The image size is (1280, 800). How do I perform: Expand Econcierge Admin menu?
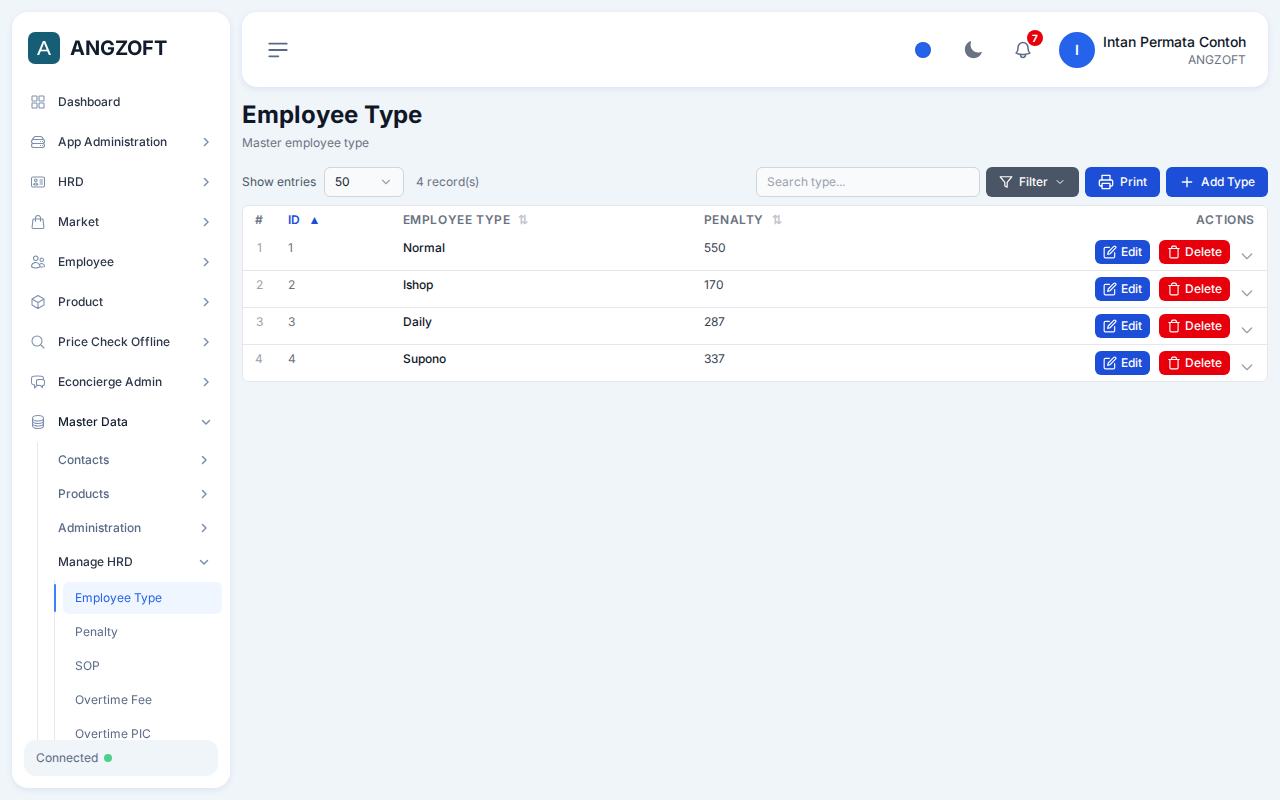(121, 382)
